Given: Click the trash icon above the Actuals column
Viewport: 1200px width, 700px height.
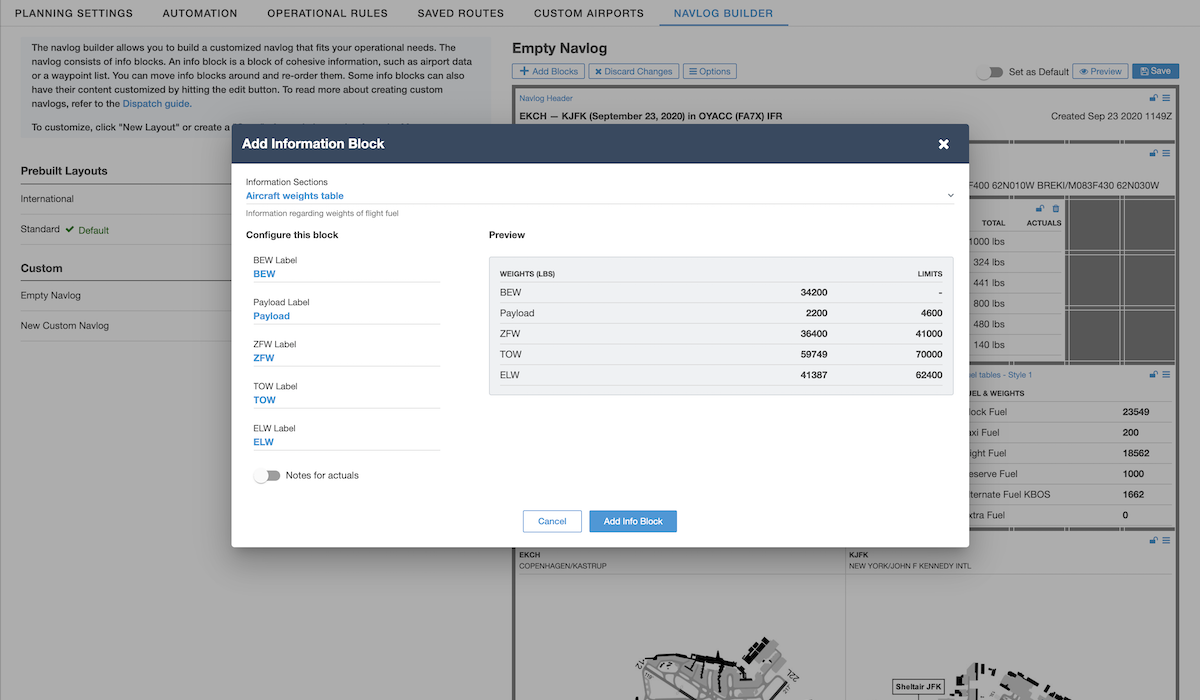Looking at the screenshot, I should [x=1055, y=208].
